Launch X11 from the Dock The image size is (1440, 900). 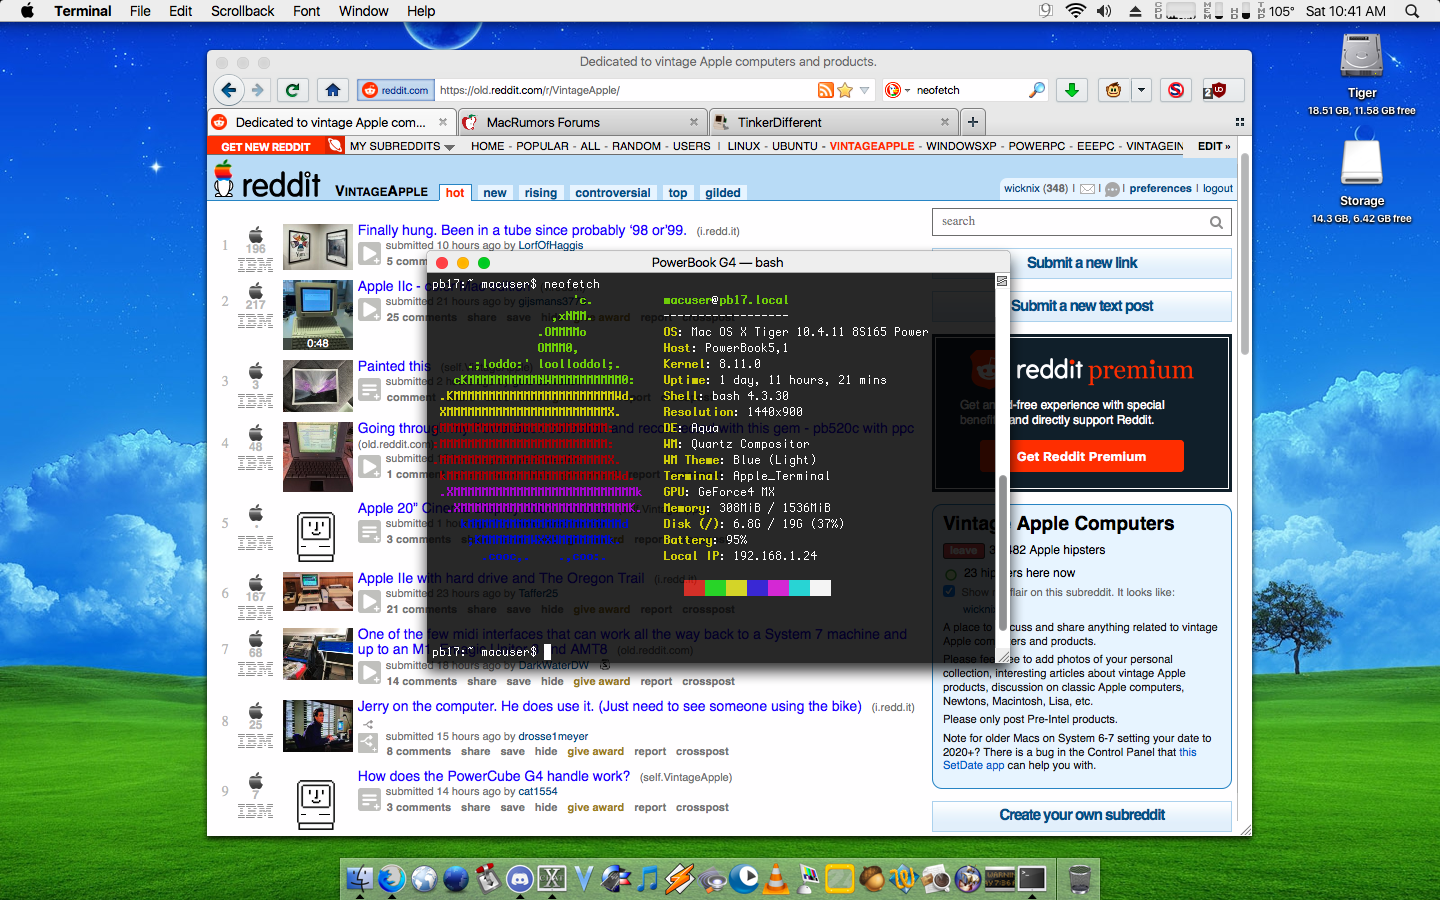tap(552, 879)
